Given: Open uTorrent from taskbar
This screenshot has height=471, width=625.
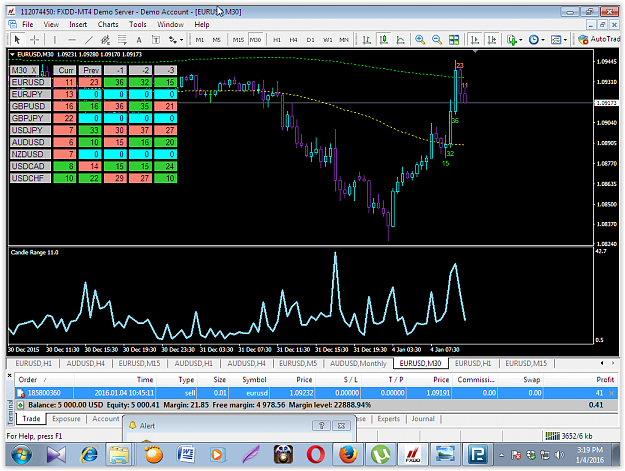Looking at the screenshot, I should pos(380,455).
